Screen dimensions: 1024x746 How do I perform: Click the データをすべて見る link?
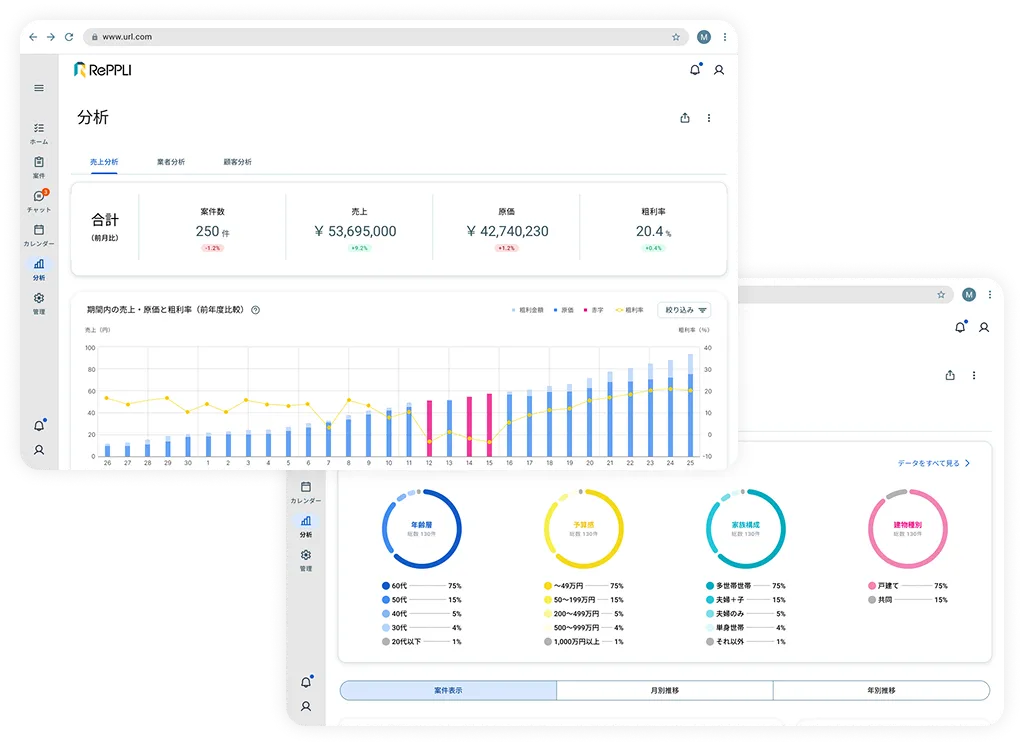click(x=934, y=464)
